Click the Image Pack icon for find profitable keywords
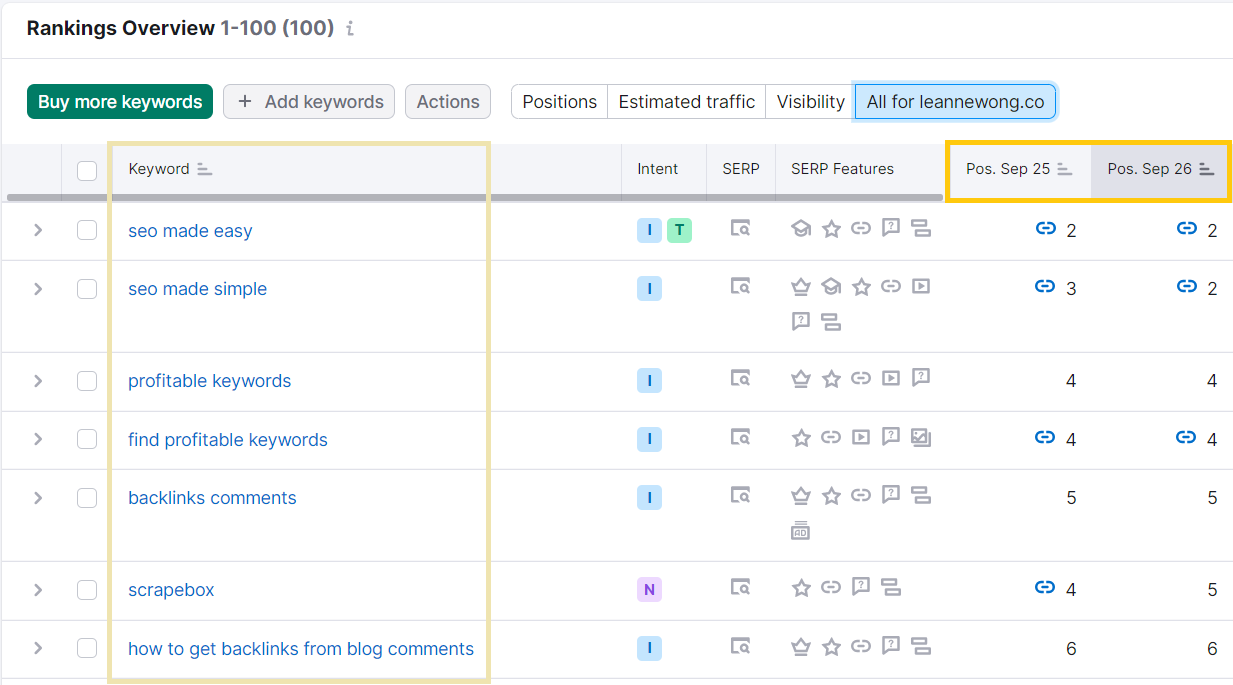1233x685 pixels. pyautogui.click(x=921, y=438)
